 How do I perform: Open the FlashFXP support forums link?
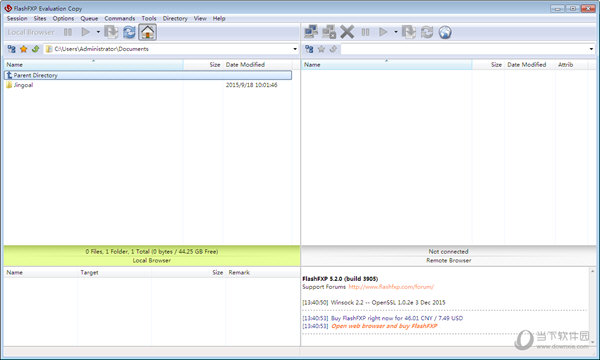click(391, 287)
